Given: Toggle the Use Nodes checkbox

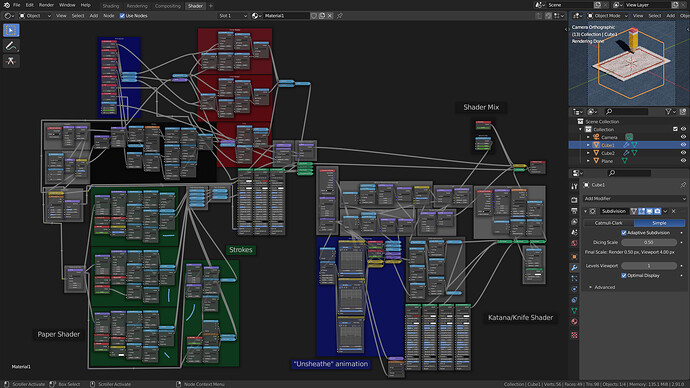Looking at the screenshot, I should point(122,16).
